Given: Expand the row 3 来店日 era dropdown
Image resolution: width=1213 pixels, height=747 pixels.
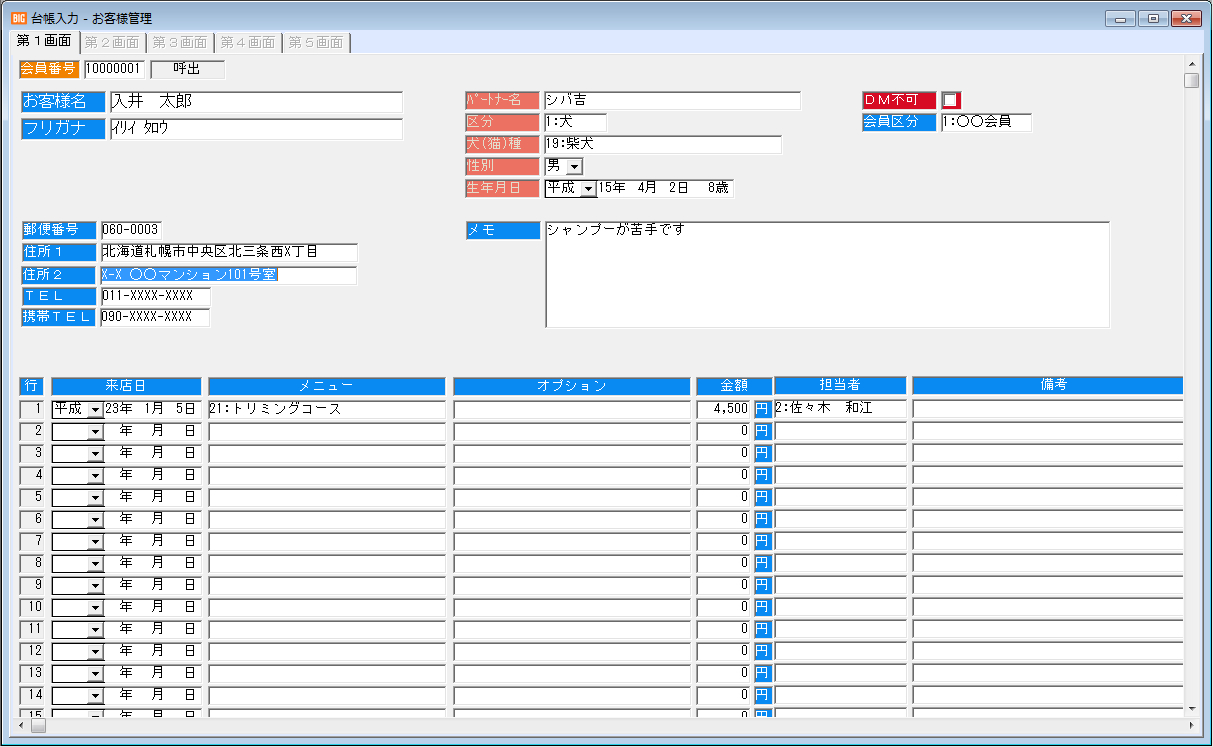Looking at the screenshot, I should [95, 453].
